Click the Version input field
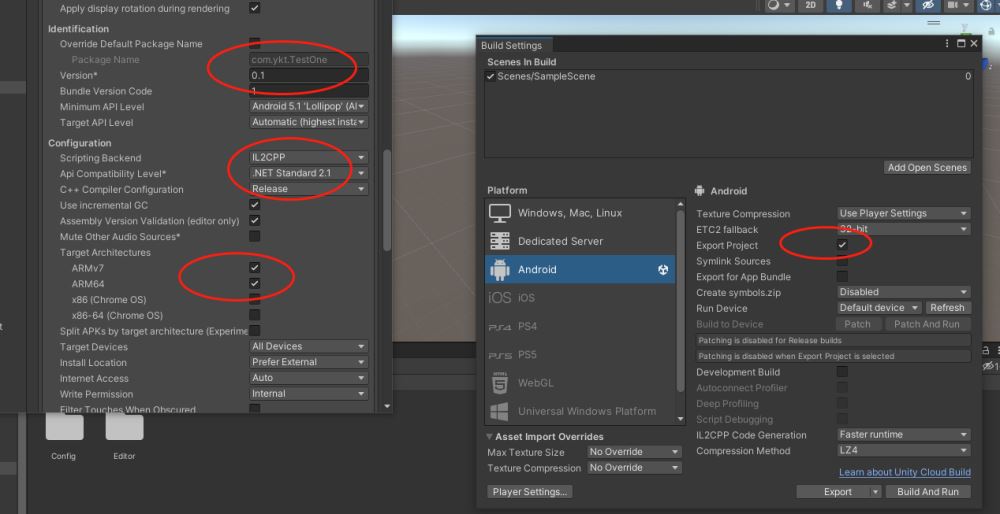1000x514 pixels. tap(308, 75)
